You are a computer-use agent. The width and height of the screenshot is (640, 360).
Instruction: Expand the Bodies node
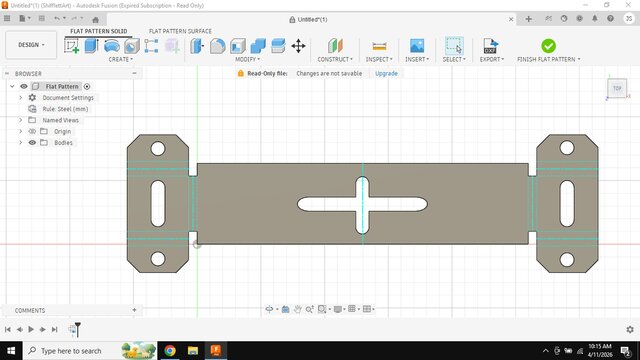point(20,142)
